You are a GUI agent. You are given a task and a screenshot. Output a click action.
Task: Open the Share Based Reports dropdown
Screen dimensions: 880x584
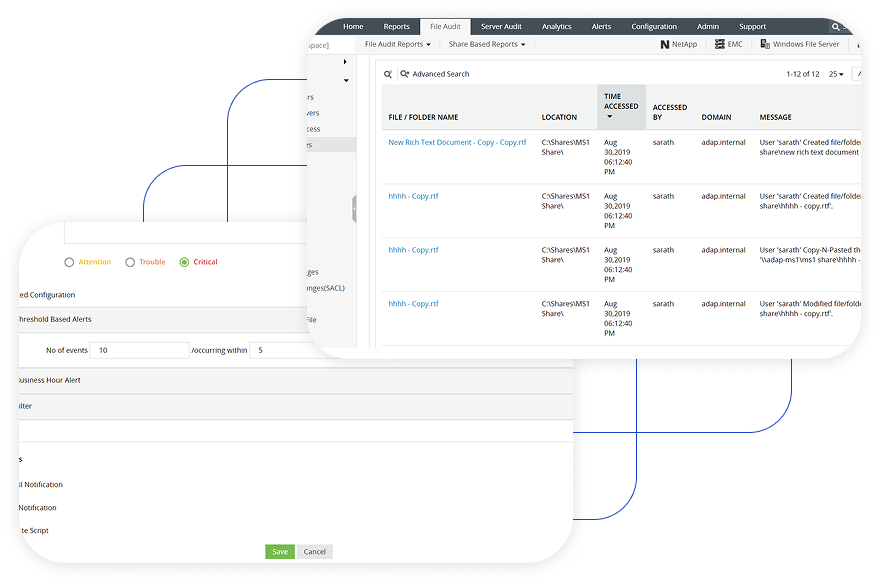(x=486, y=45)
